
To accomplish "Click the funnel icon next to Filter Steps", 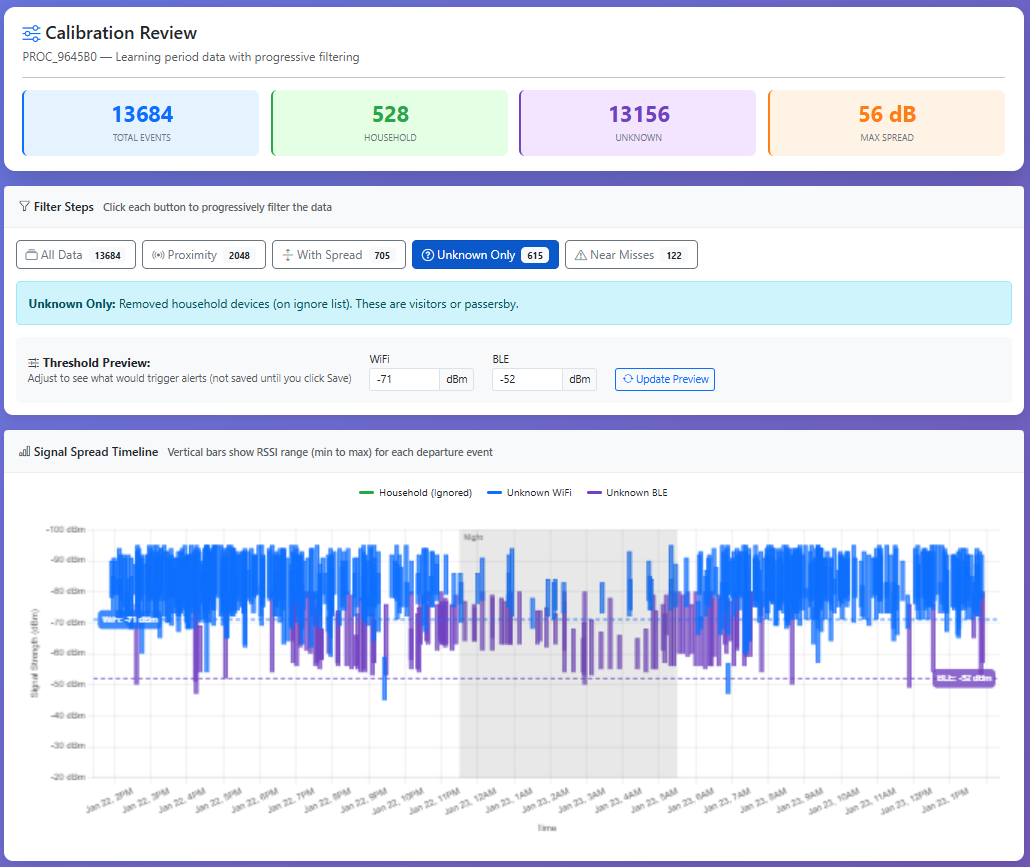I will (x=24, y=207).
